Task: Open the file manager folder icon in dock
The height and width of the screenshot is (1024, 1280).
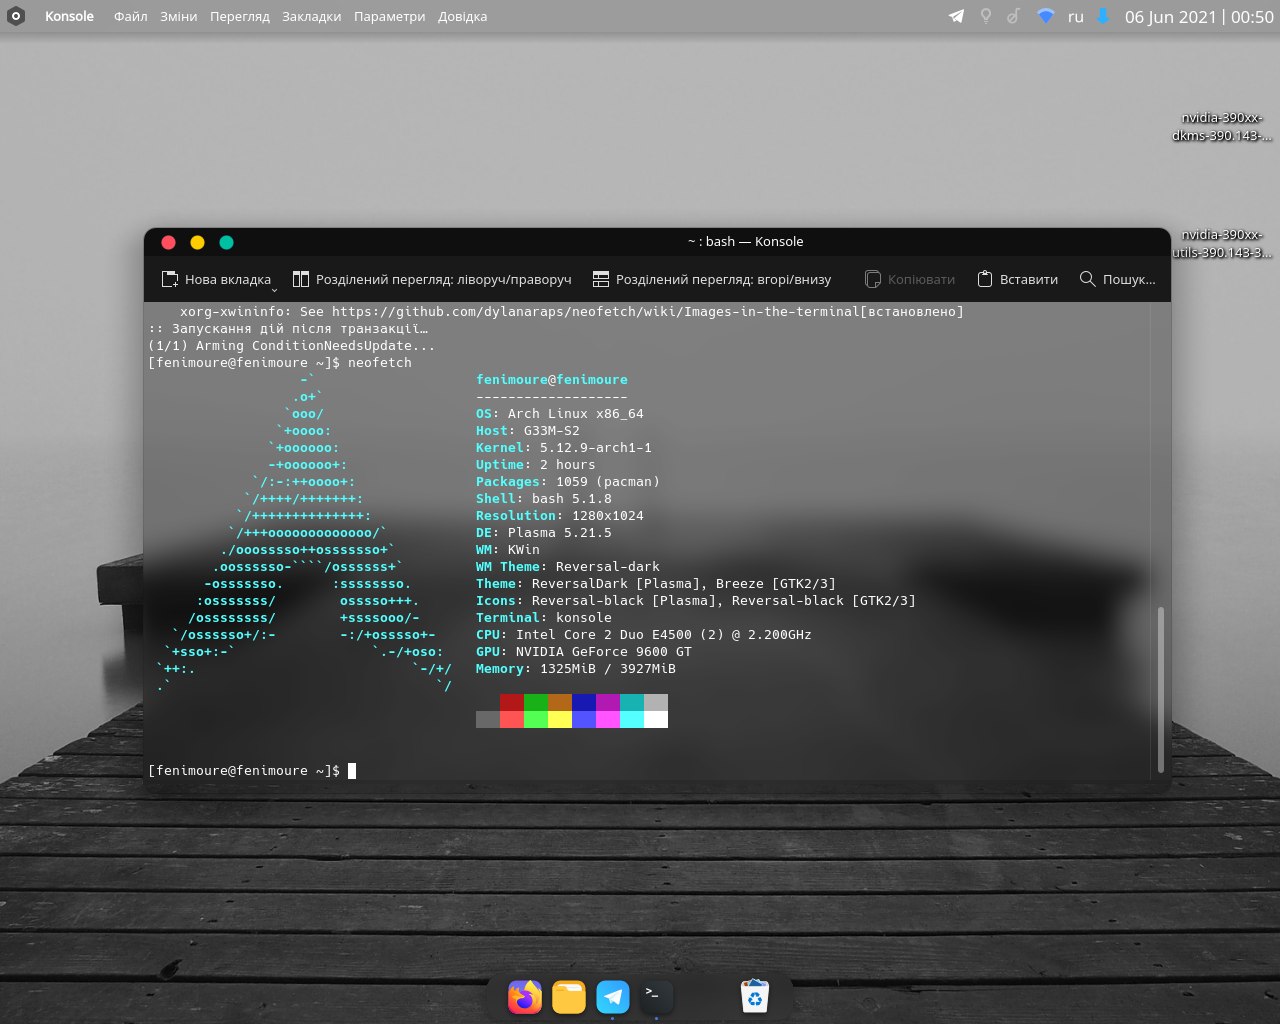Action: coord(569,997)
